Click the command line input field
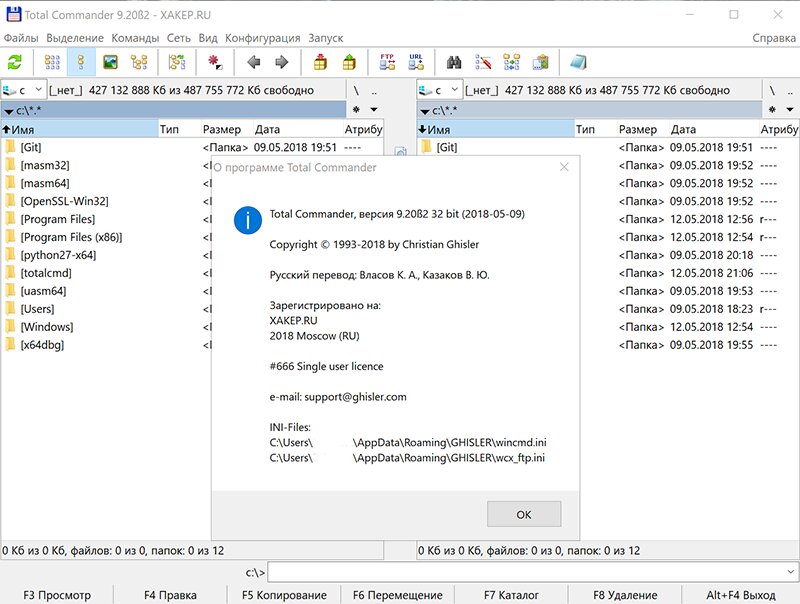The image size is (800, 604). [533, 572]
